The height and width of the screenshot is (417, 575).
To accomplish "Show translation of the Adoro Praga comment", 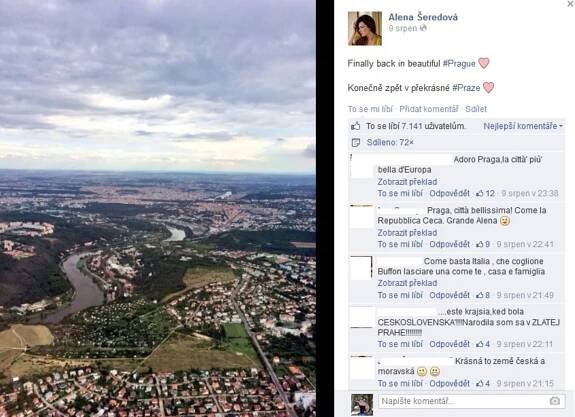I will pos(407,182).
